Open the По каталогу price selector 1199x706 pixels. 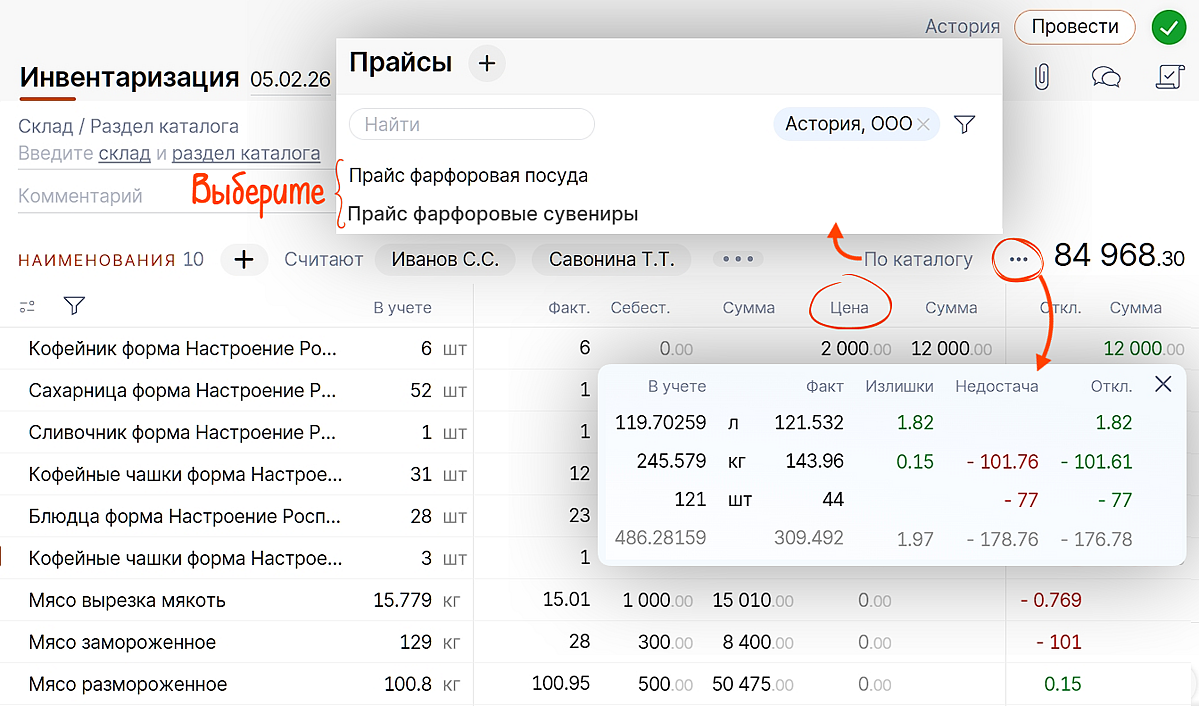tap(918, 260)
